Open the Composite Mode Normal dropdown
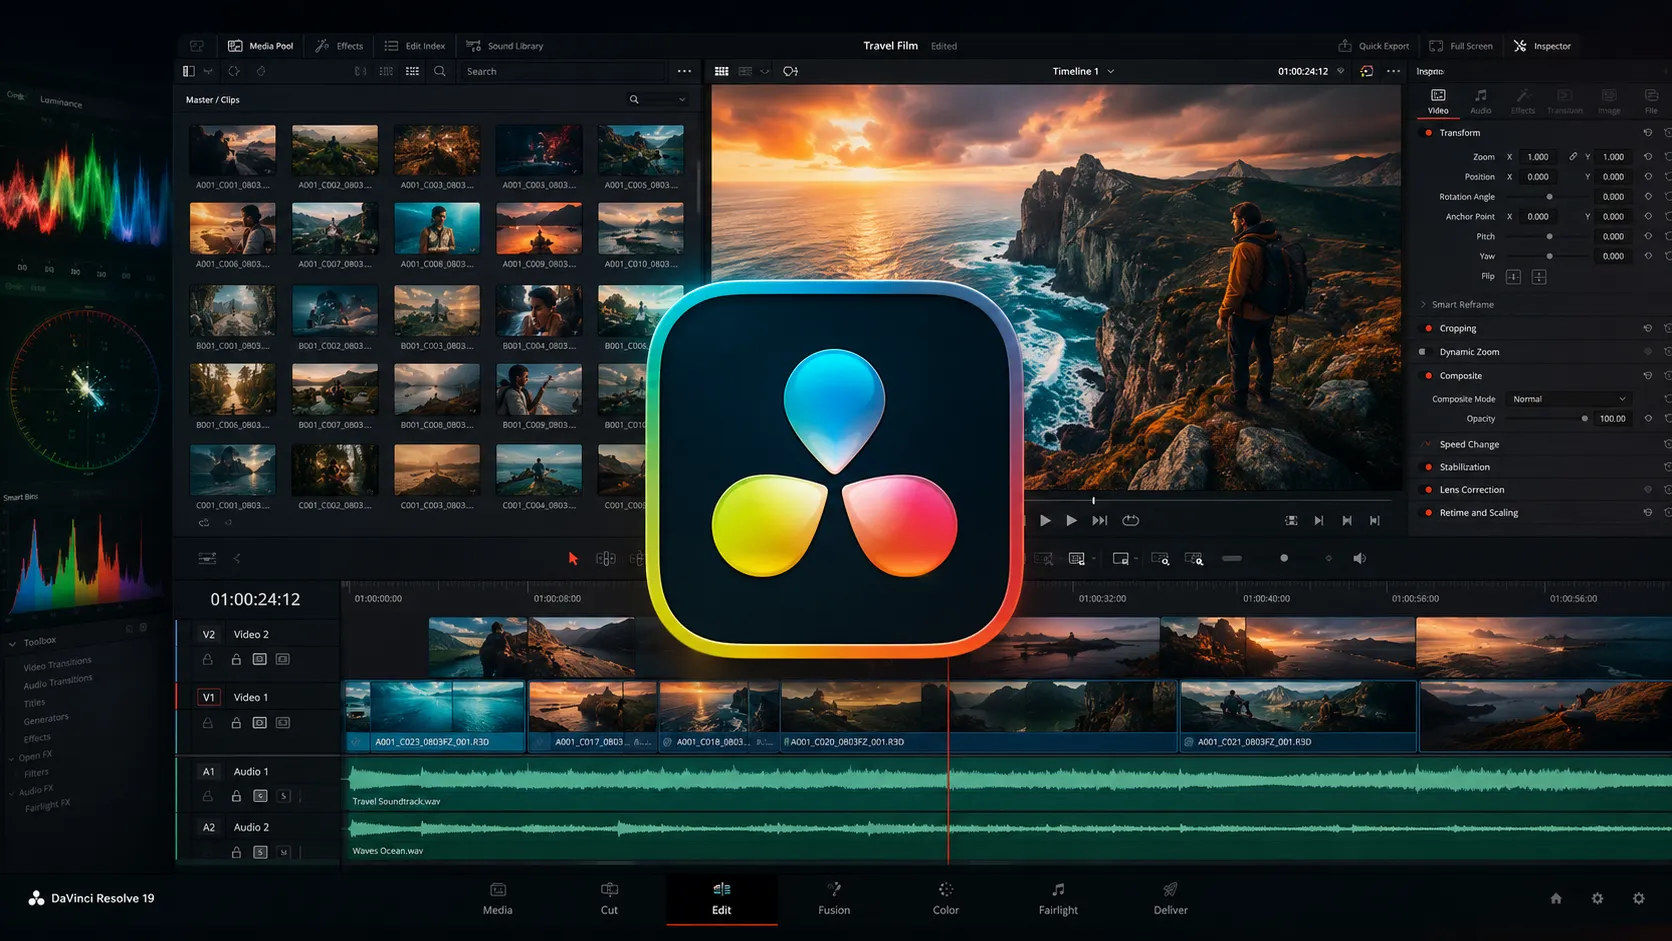Screen dimensions: 1672x941 (x=1569, y=399)
